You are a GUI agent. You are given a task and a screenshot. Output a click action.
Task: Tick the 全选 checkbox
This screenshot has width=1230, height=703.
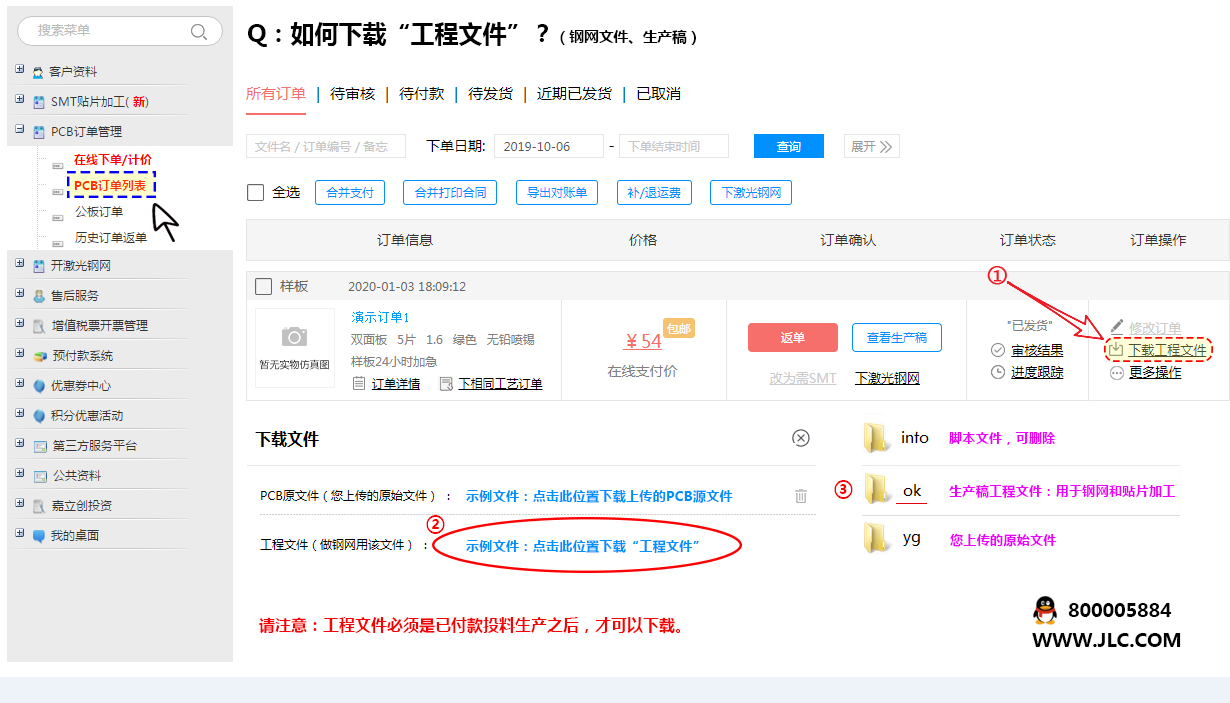click(x=256, y=192)
